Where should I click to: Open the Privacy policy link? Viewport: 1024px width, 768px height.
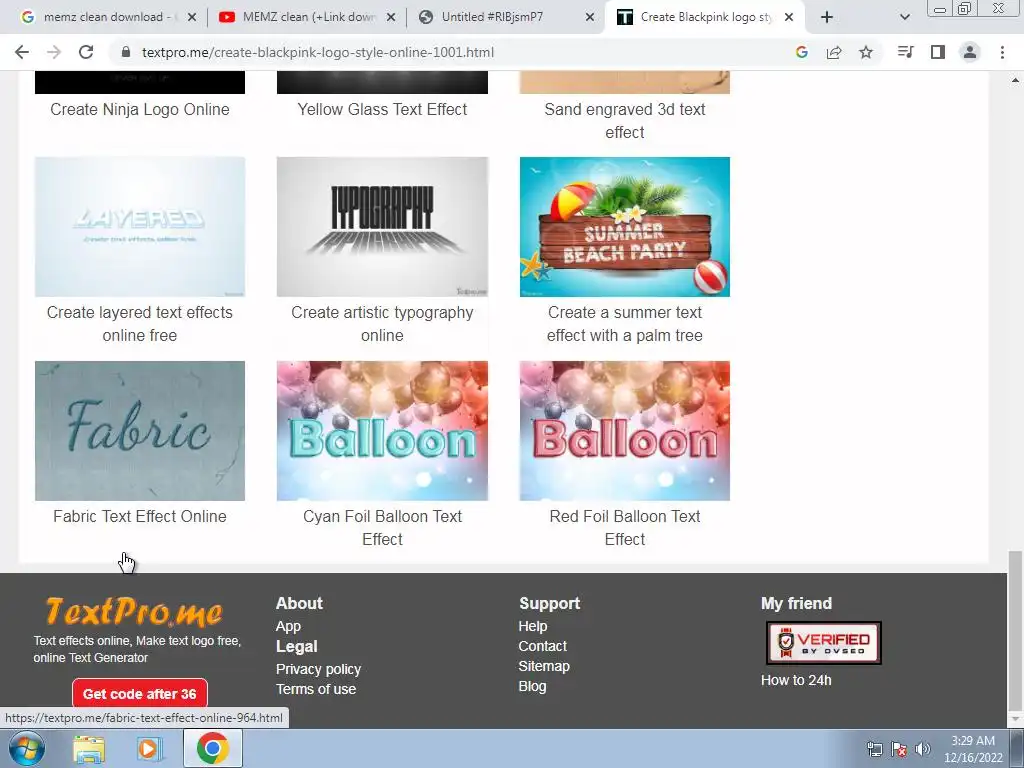[318, 669]
